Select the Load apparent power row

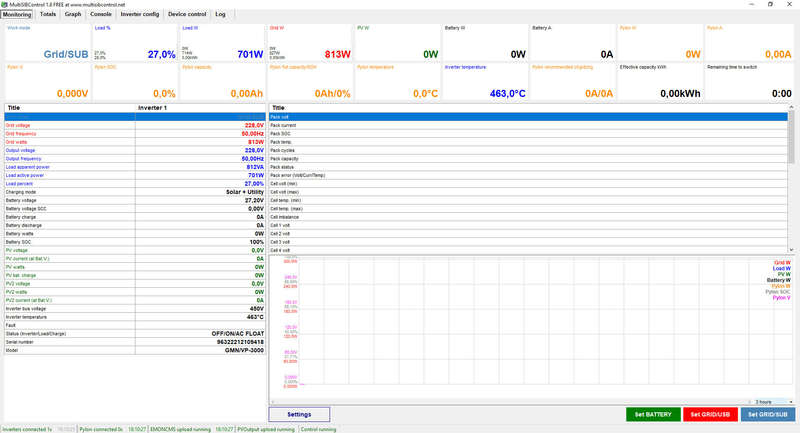click(135, 167)
